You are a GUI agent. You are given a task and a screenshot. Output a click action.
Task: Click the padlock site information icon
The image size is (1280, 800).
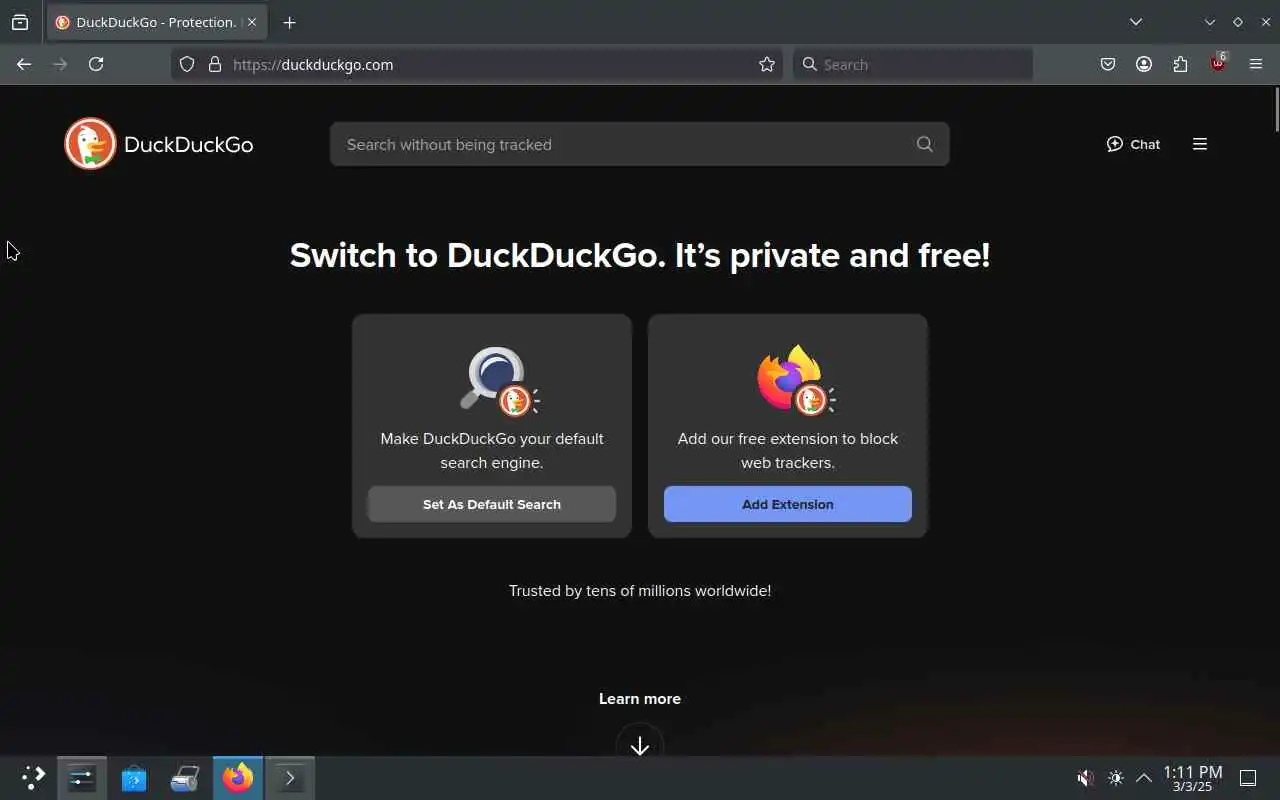pyautogui.click(x=214, y=64)
